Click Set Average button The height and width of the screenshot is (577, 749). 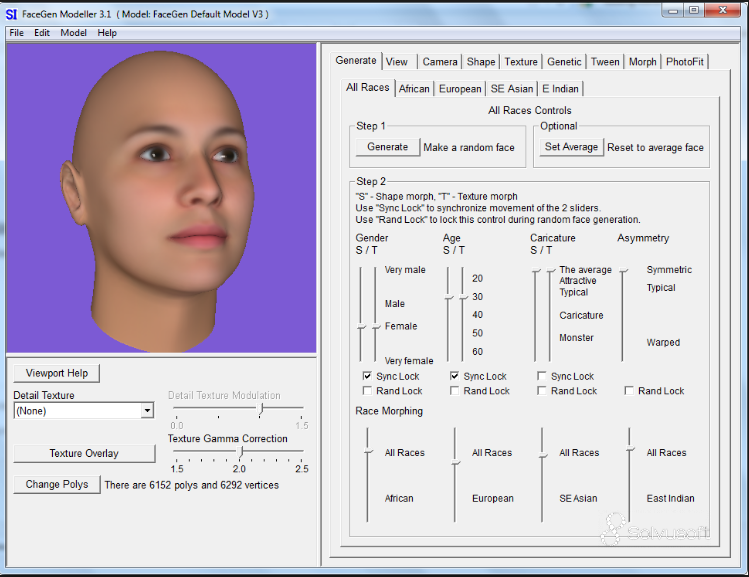point(571,147)
